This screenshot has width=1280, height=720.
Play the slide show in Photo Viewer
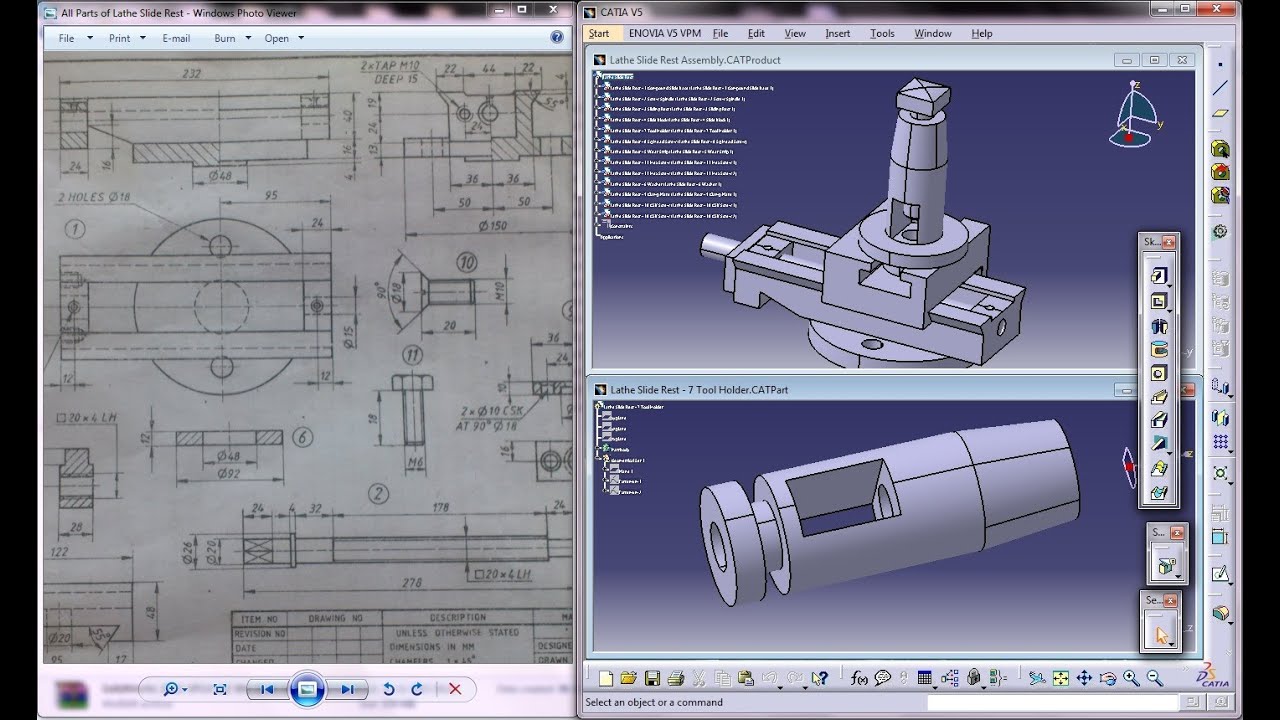(x=307, y=689)
